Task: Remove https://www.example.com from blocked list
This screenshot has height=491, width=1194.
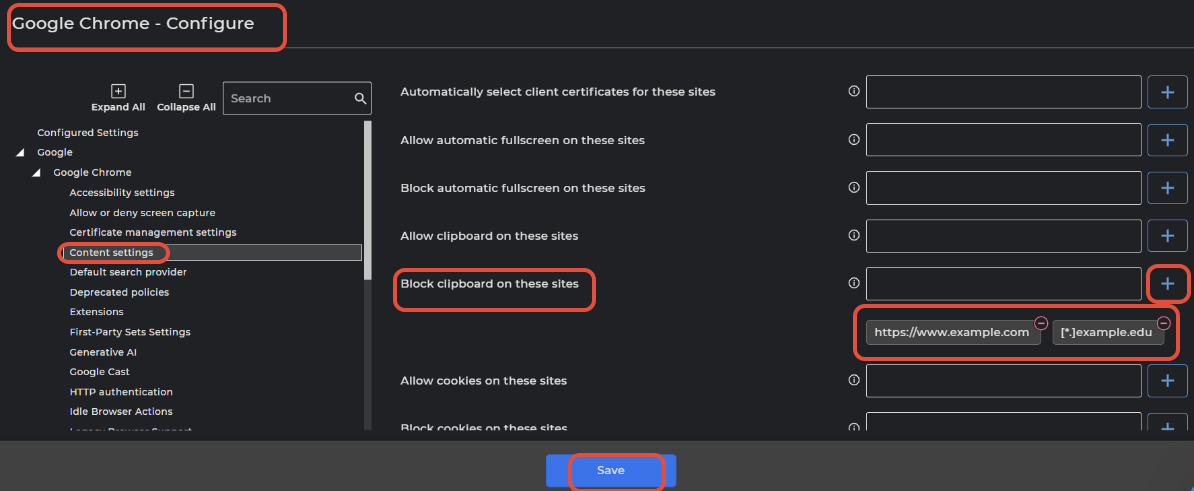Action: point(1040,322)
